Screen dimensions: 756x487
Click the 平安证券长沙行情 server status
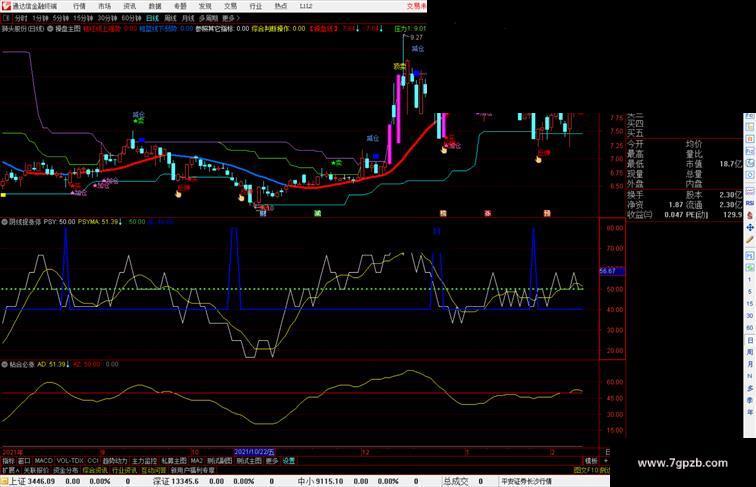click(x=526, y=481)
